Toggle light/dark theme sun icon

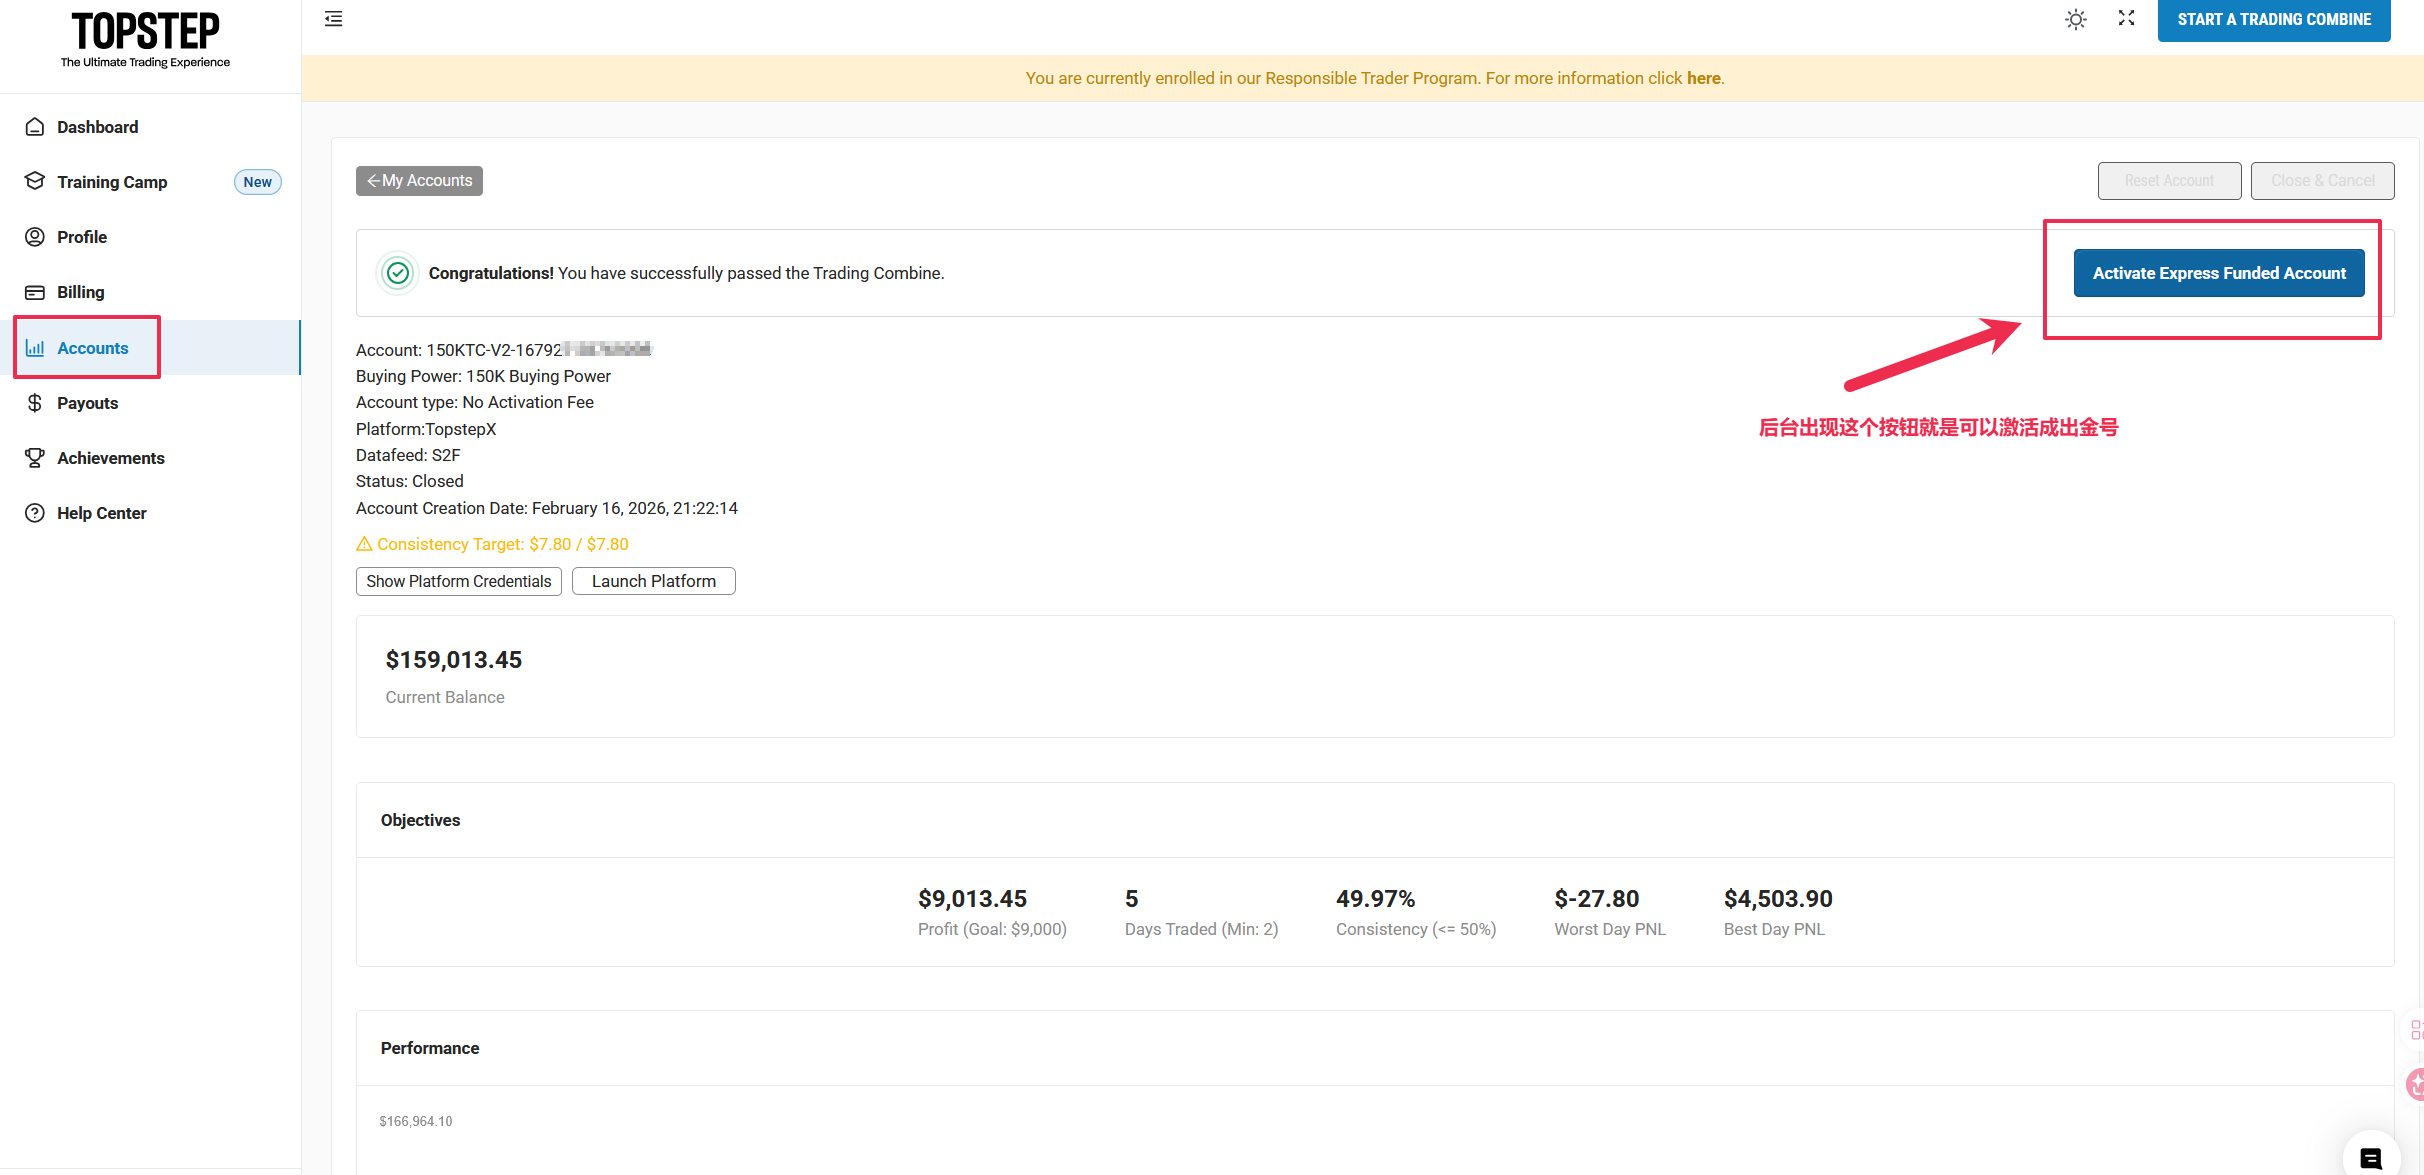coord(2076,19)
